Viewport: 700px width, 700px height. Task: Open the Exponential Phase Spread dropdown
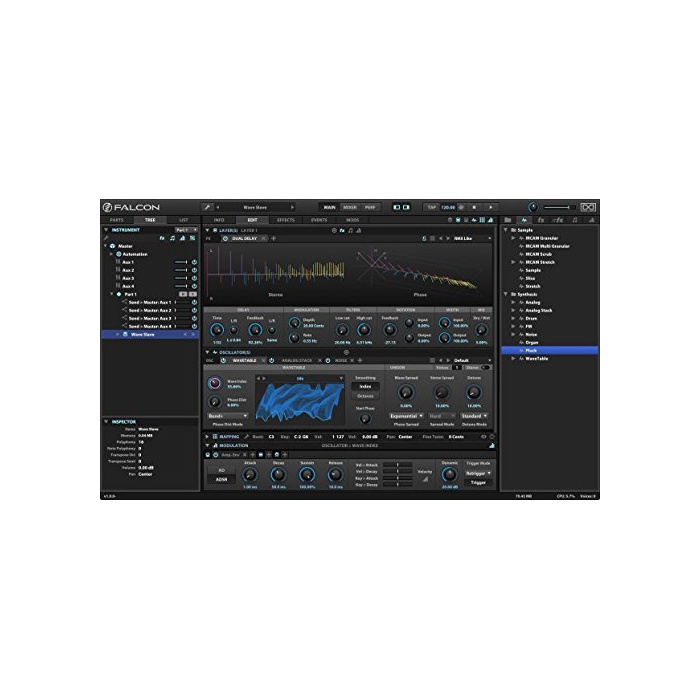click(x=406, y=415)
